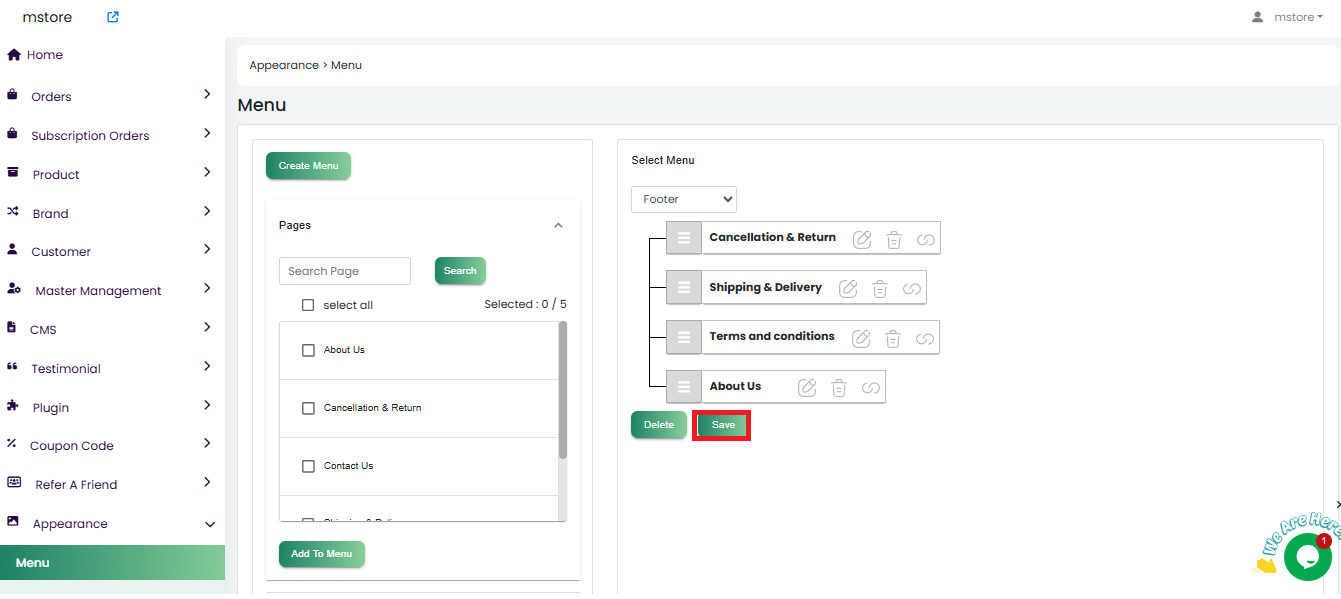Click trash icon on About Us item
This screenshot has height=599, width=1341.
[839, 388]
